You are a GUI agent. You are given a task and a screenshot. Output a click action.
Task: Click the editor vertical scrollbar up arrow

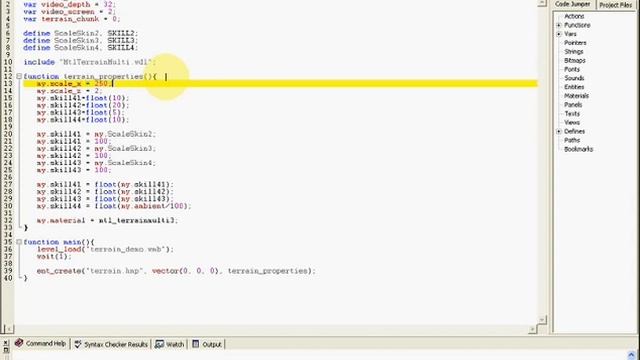coord(542,3)
